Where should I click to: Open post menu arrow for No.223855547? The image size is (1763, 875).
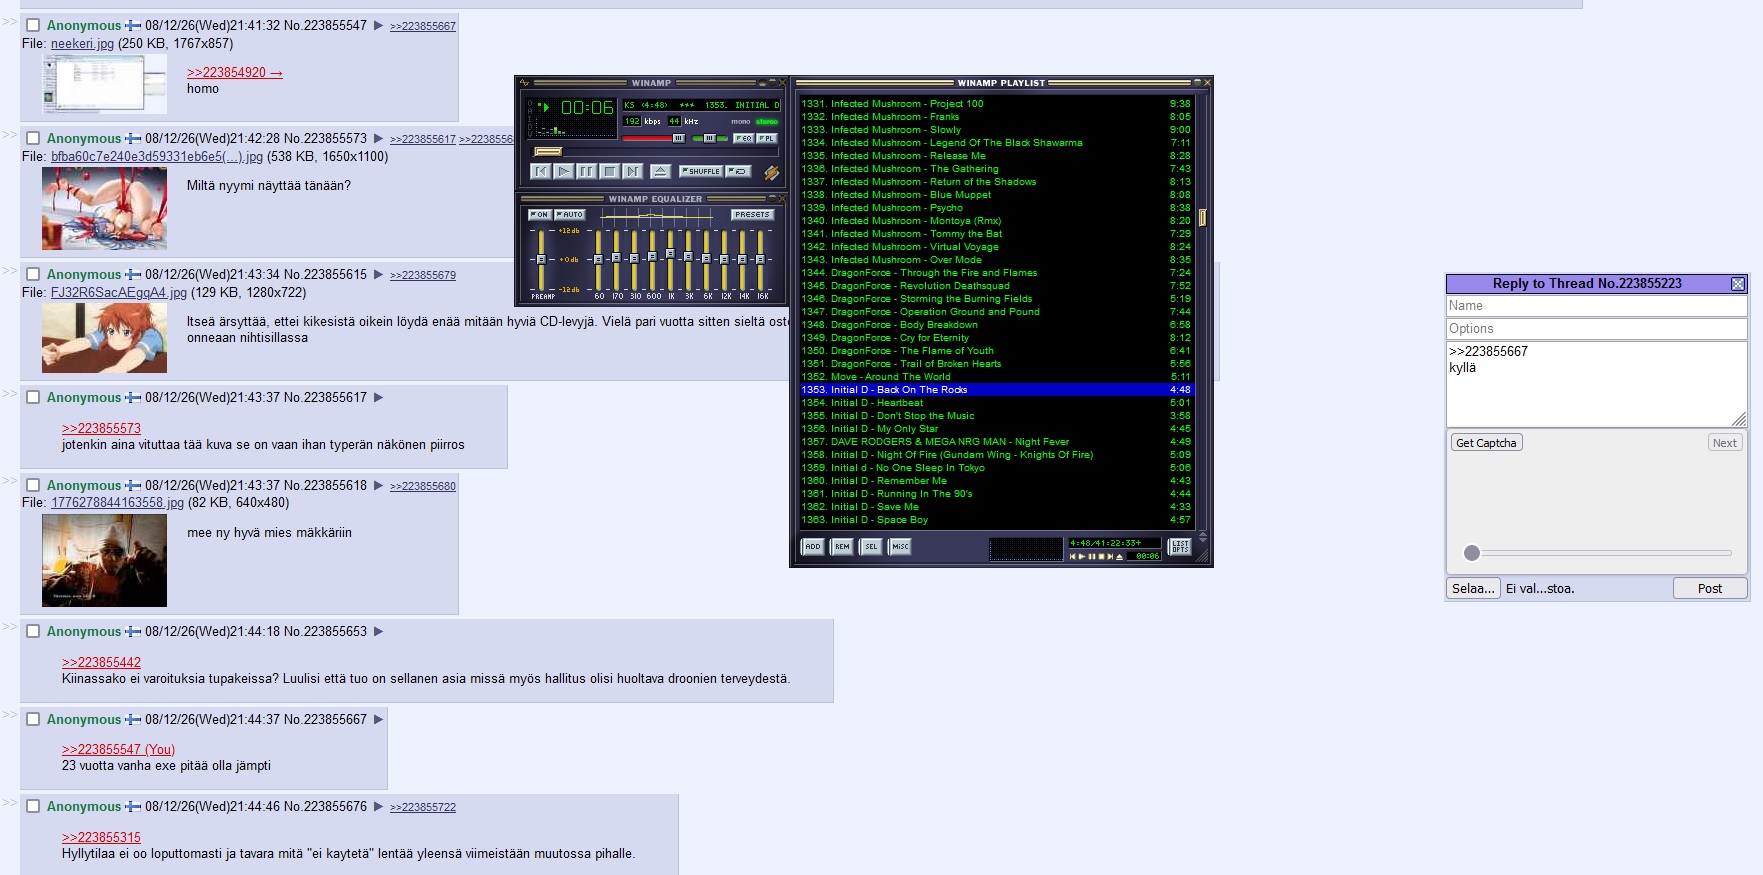click(378, 26)
